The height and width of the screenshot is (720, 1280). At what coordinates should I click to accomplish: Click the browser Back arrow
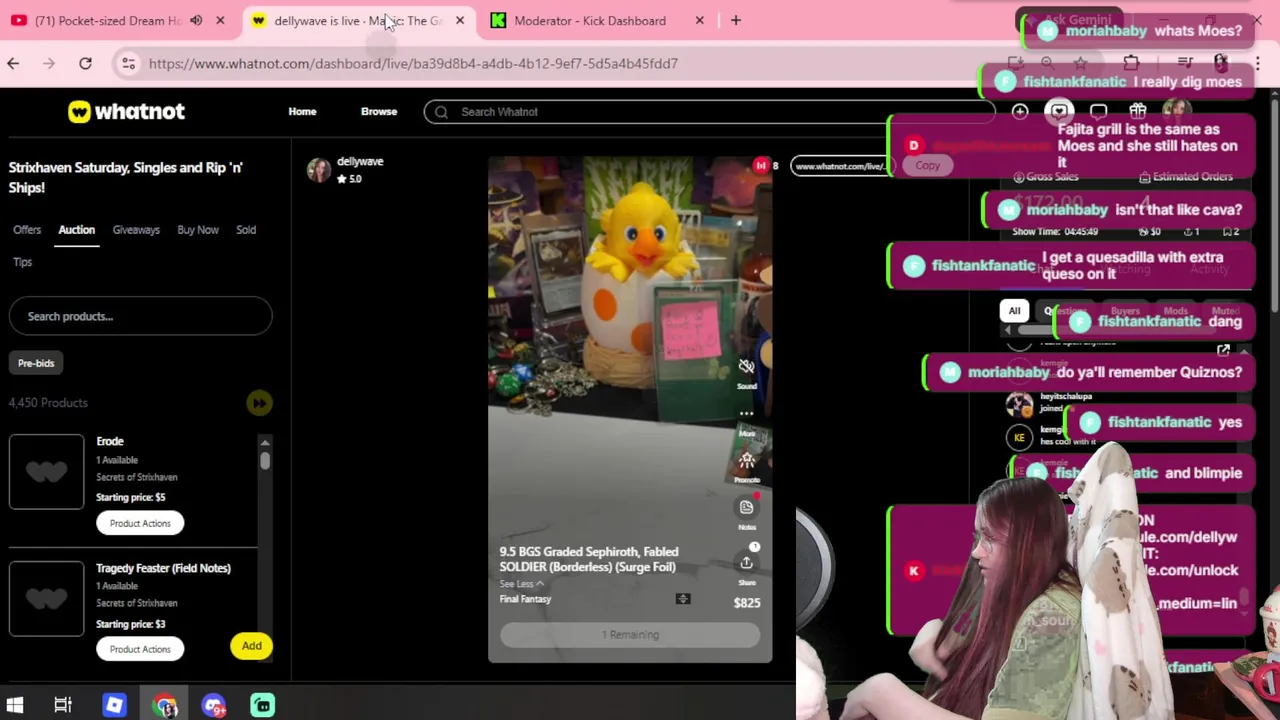tap(13, 63)
